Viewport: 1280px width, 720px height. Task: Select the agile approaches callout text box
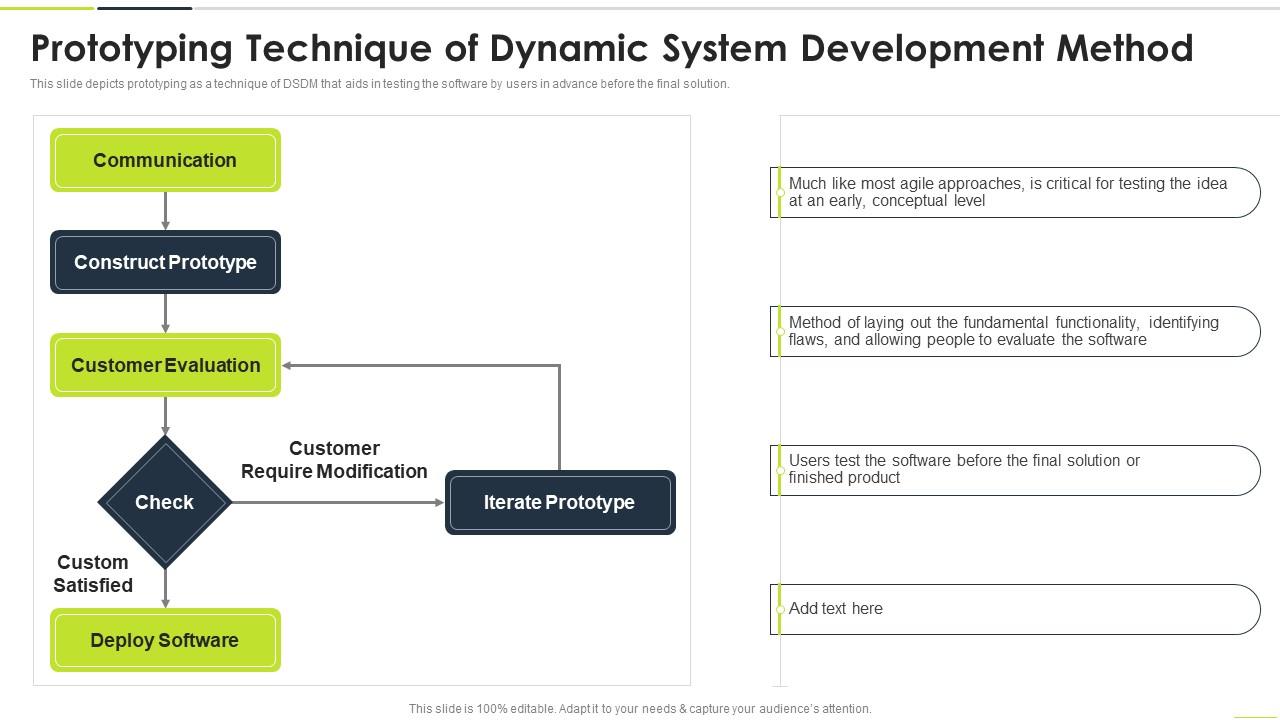pos(1016,192)
